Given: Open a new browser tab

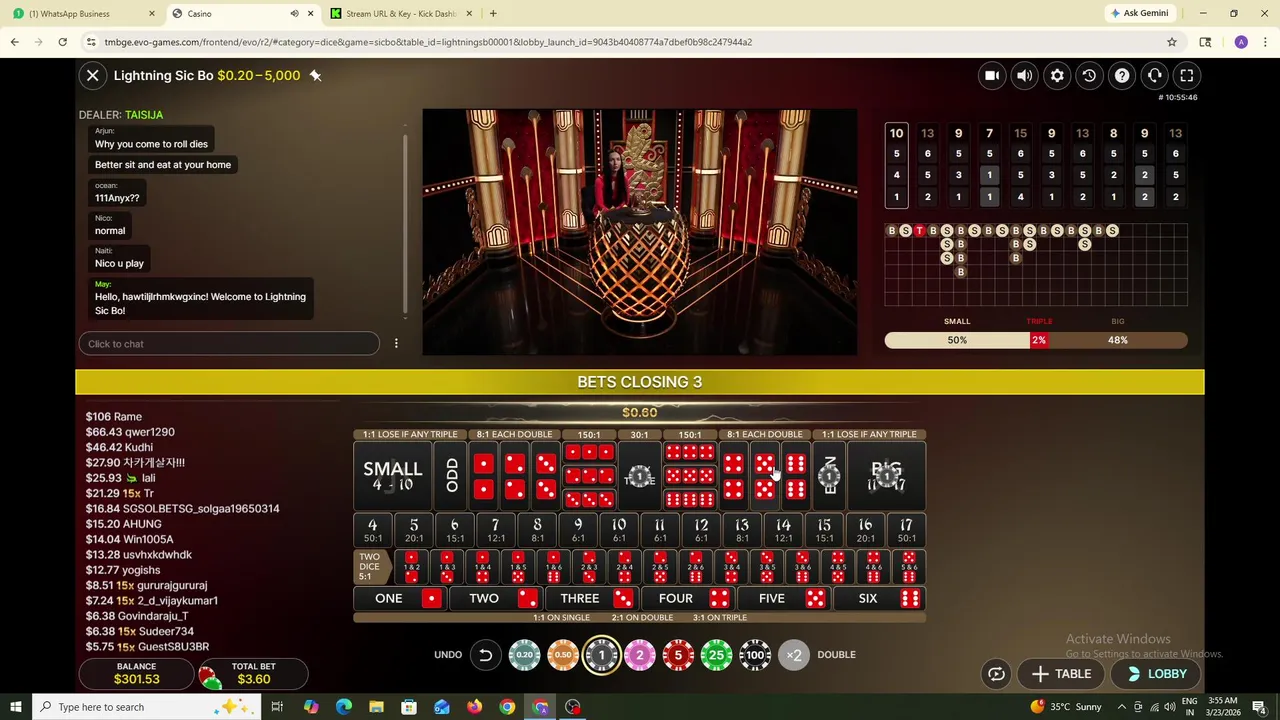Looking at the screenshot, I should point(493,13).
